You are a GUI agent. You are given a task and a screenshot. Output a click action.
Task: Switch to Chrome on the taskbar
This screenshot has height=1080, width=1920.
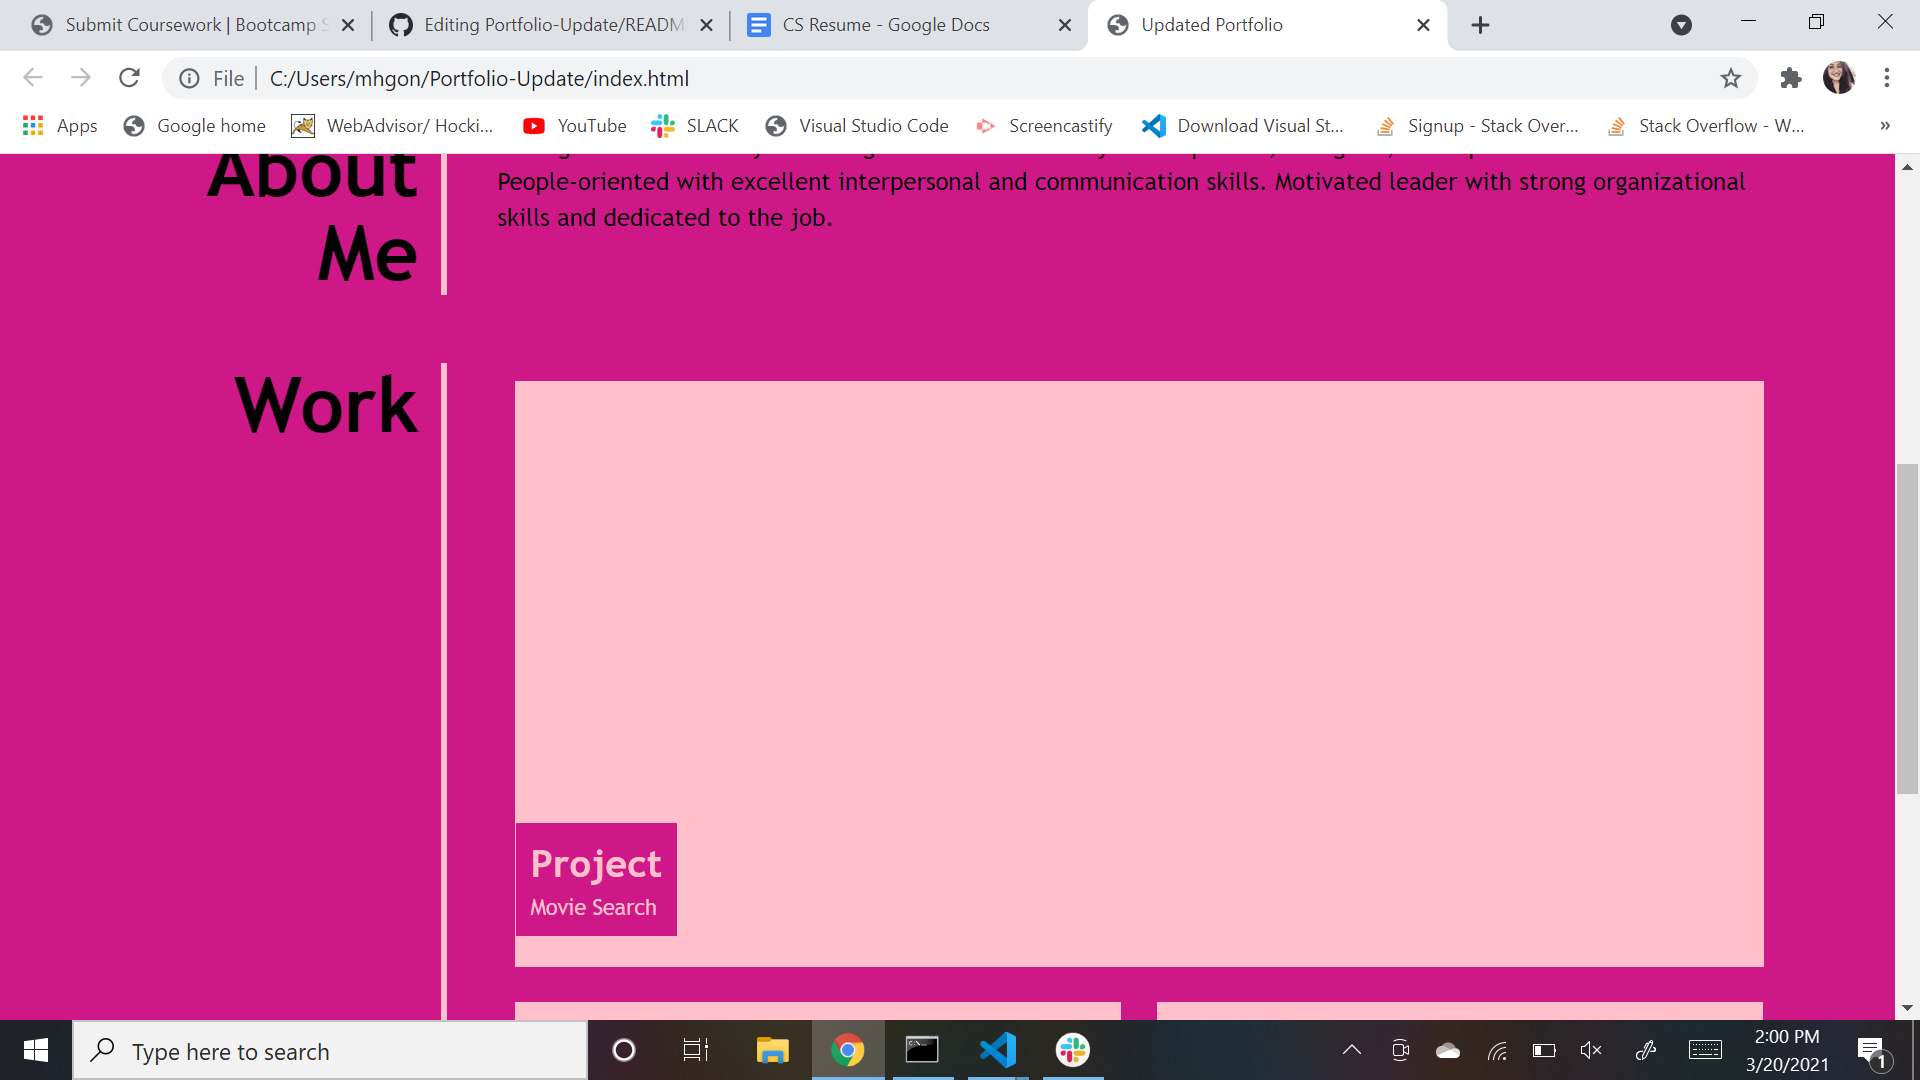click(848, 1050)
